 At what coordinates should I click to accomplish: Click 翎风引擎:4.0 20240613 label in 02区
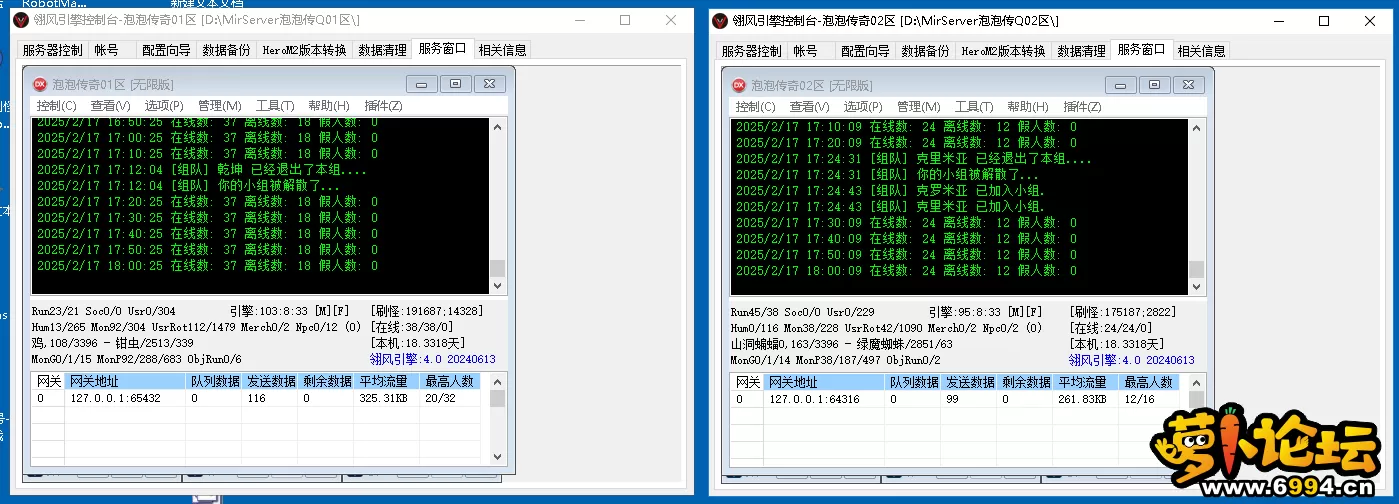1131,360
